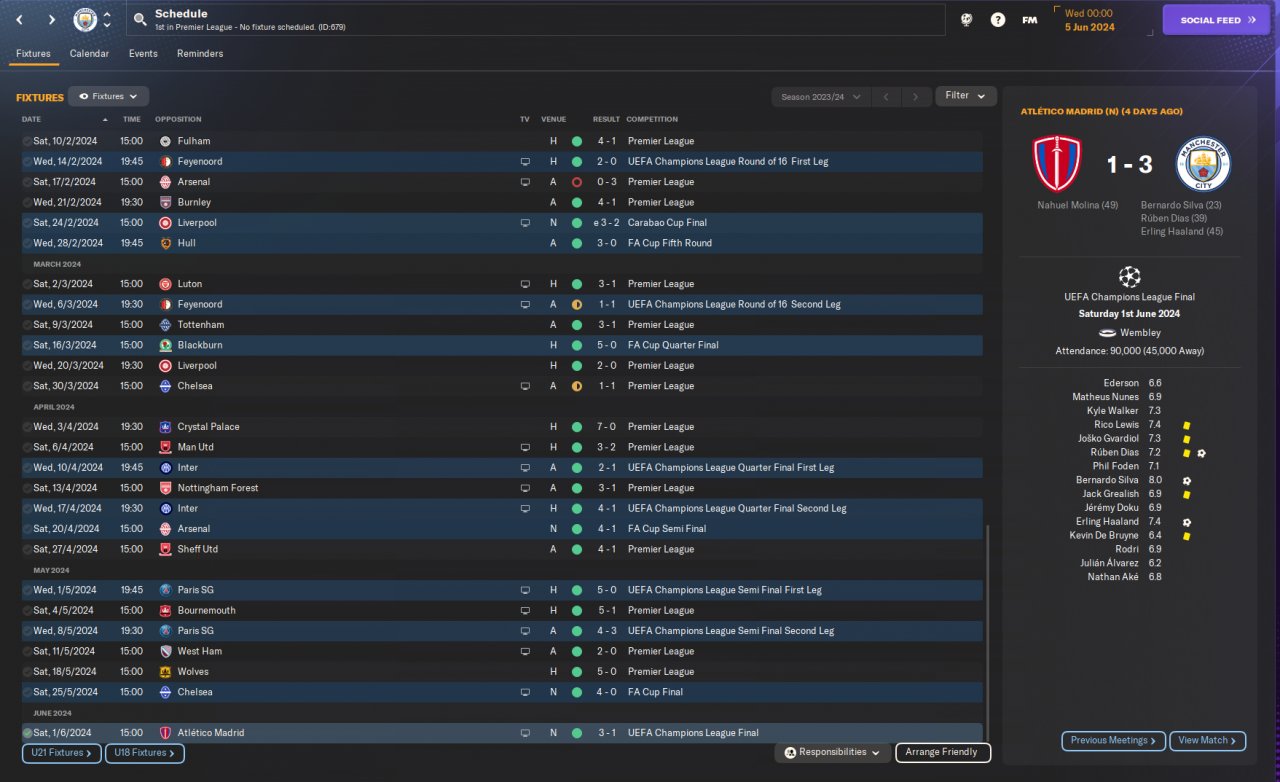Click the Burnley club badge

[165, 202]
